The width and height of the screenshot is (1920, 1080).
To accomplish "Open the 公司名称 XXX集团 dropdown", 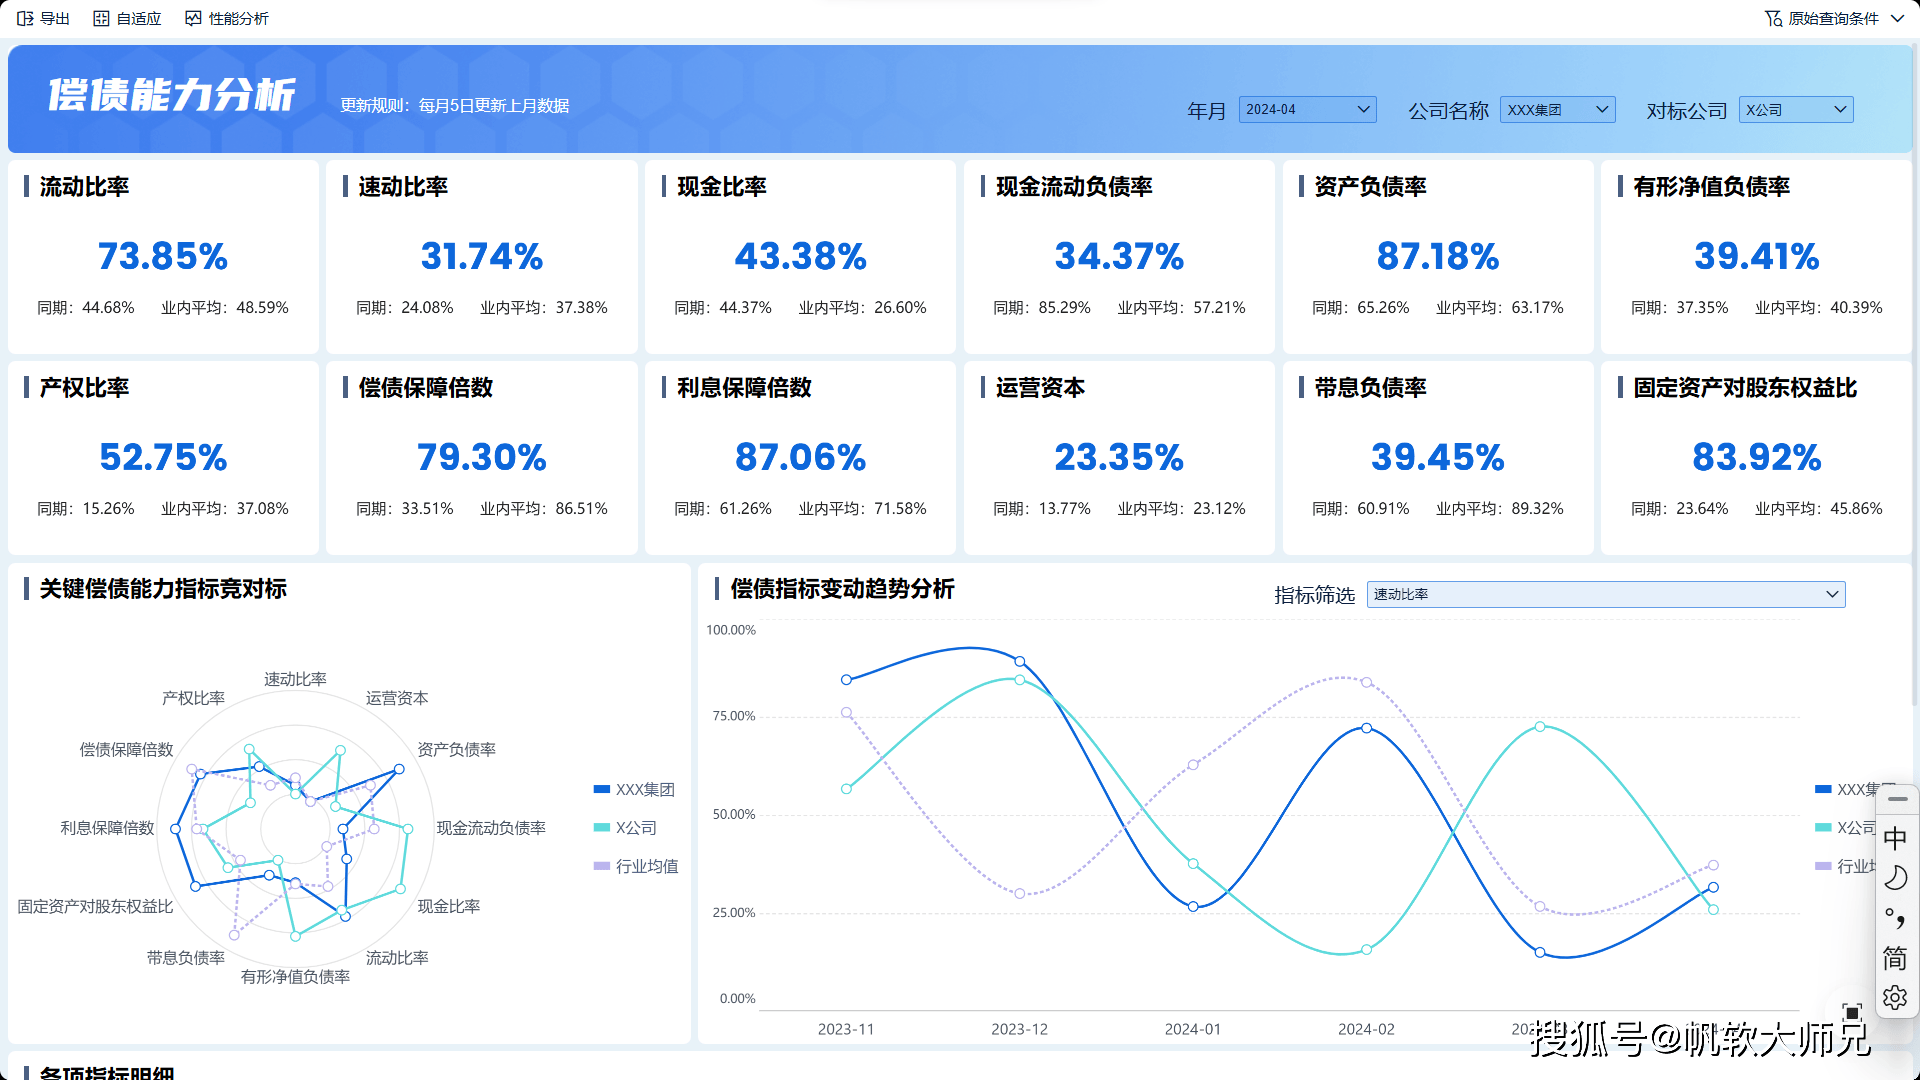I will tap(1557, 110).
